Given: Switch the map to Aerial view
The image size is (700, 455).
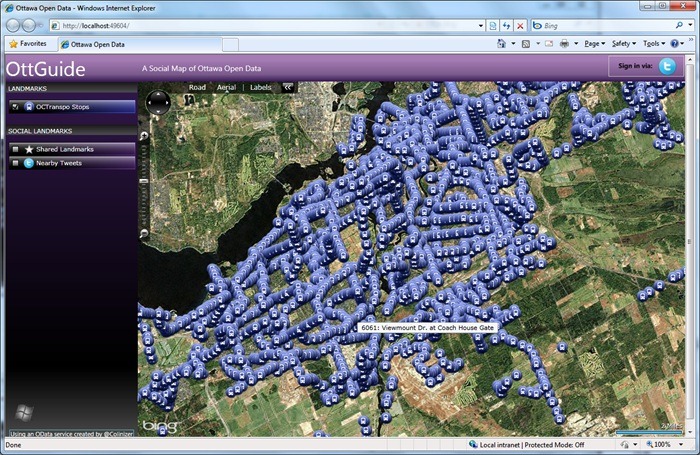Looking at the screenshot, I should tap(226, 88).
